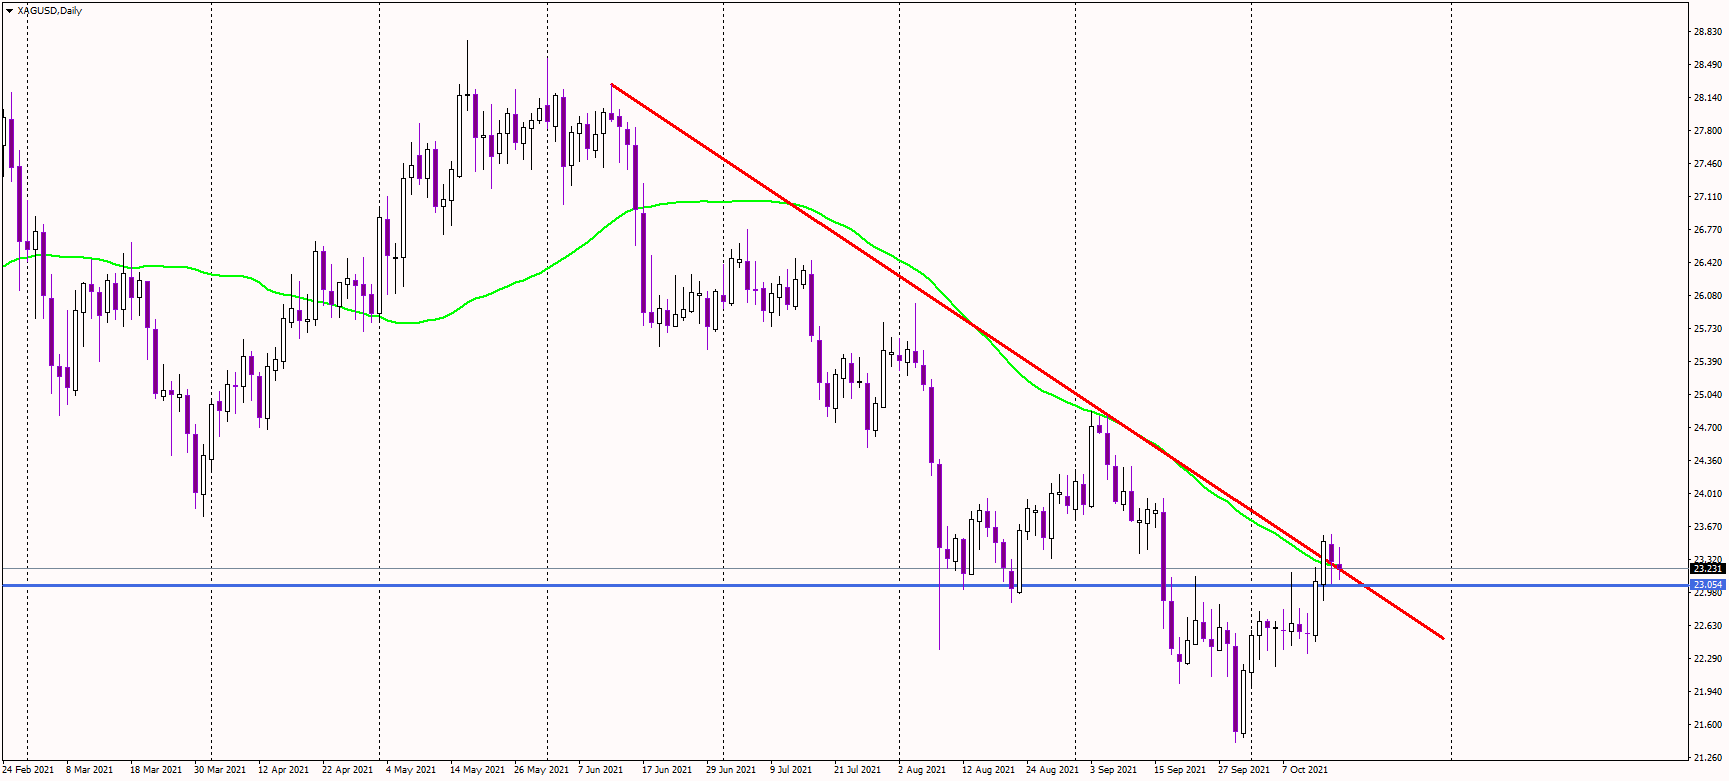
Task: Click the 24.700 price axis label
Action: click(1707, 428)
